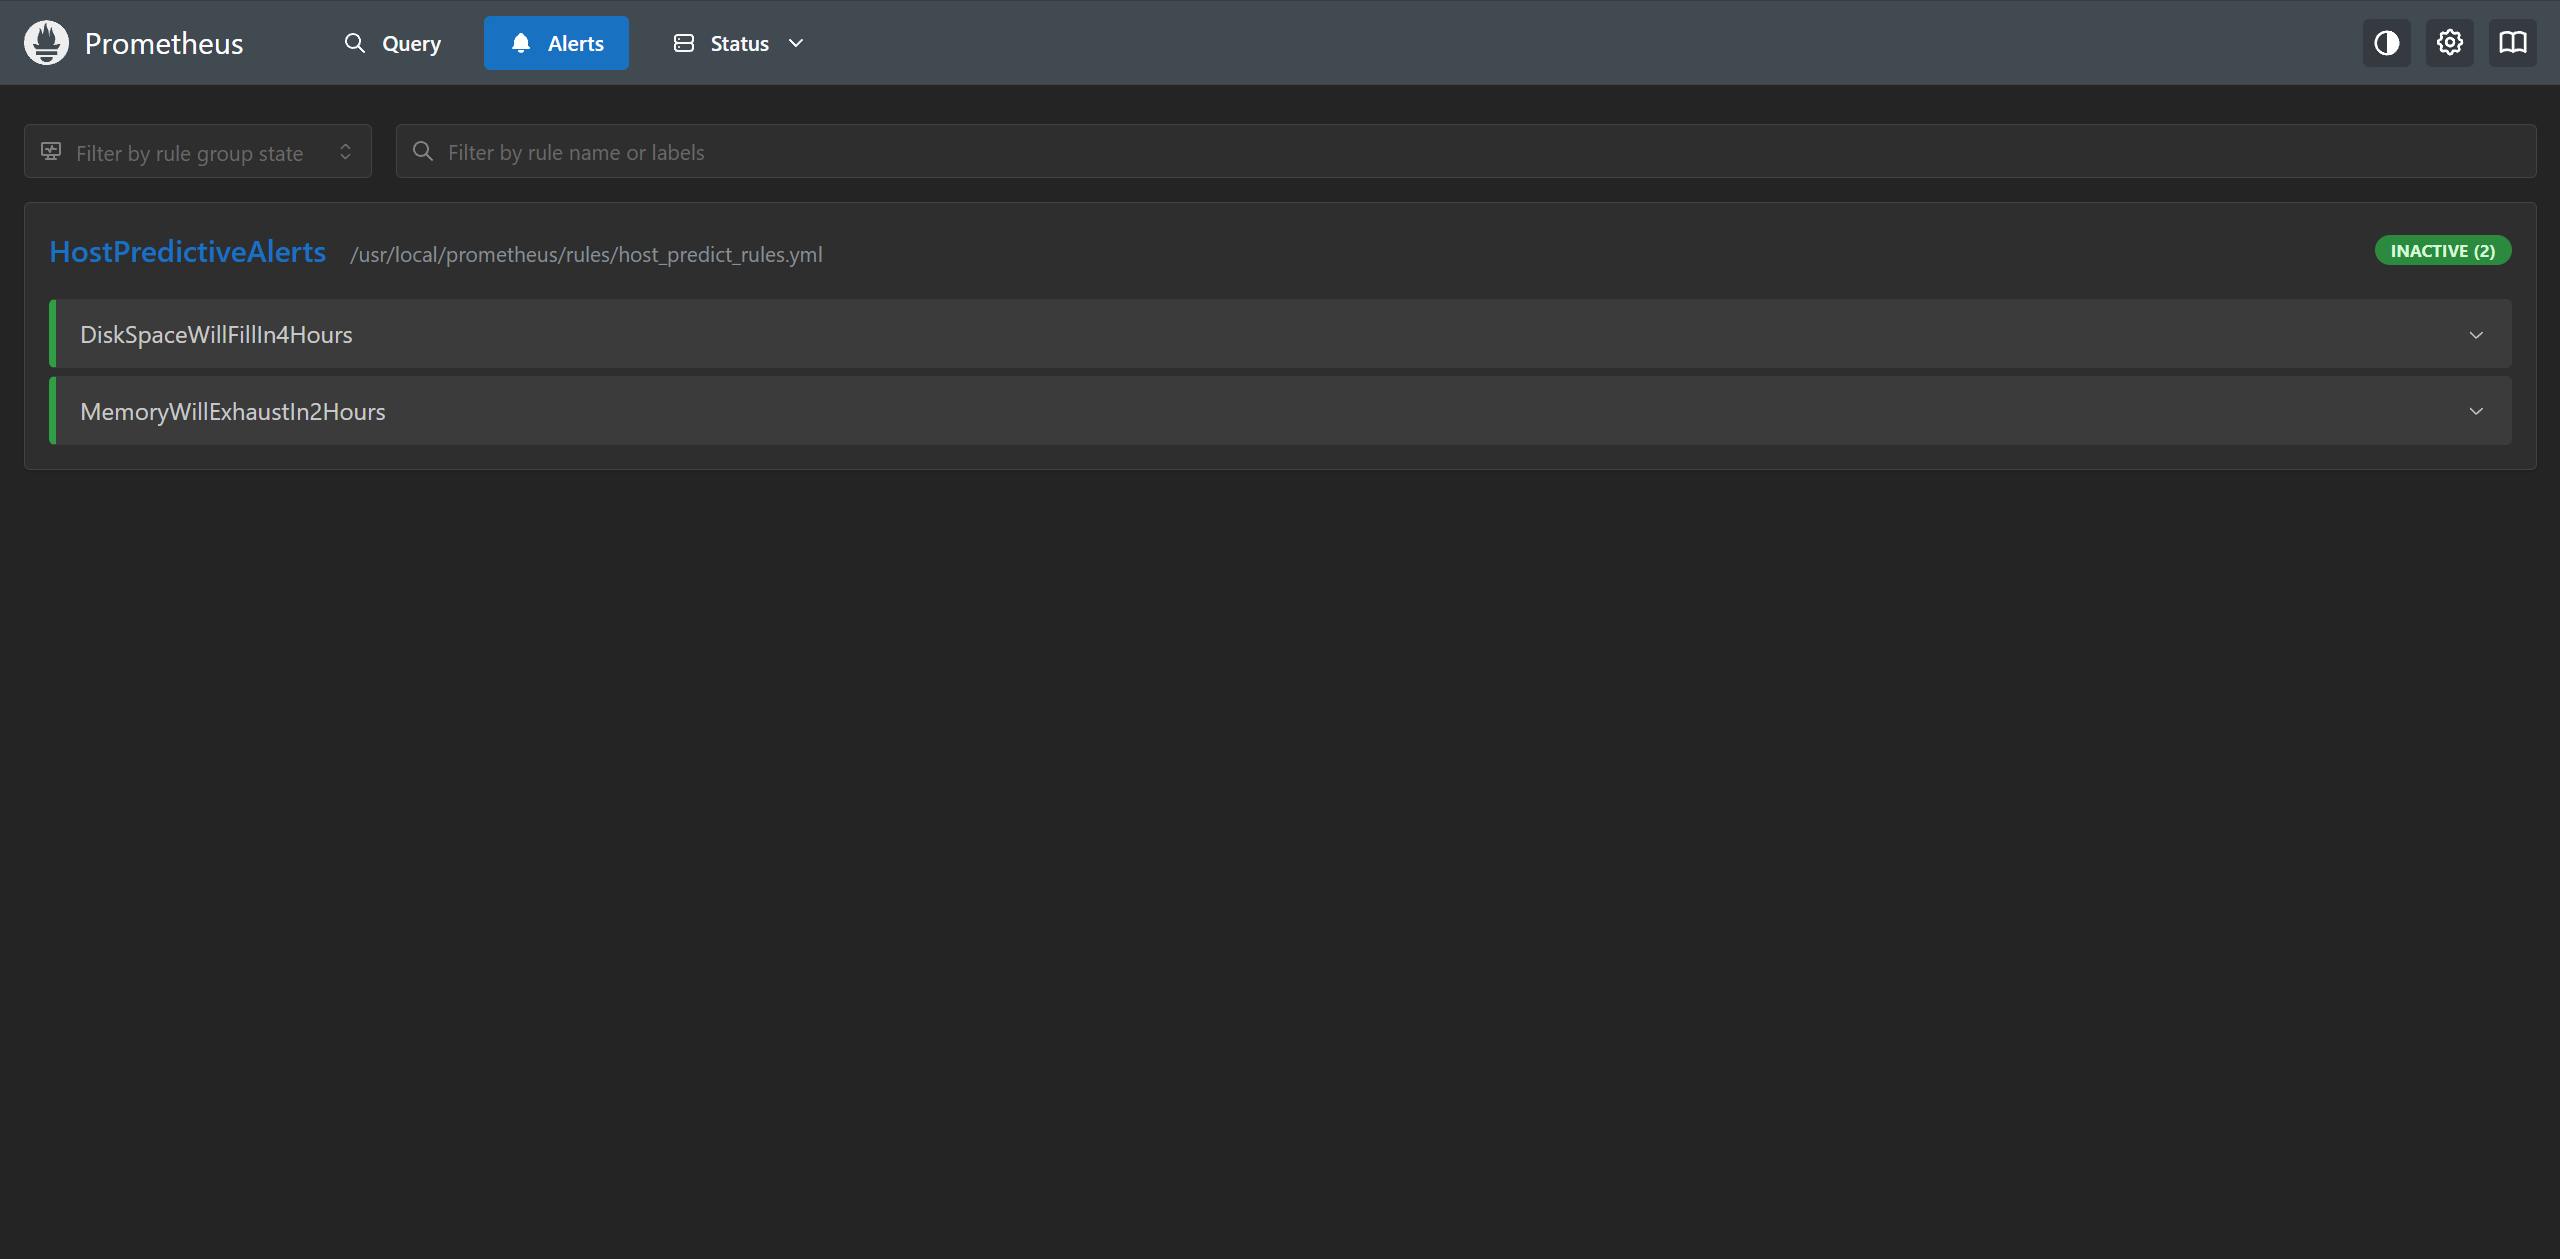Click the server icon beside Status

684,43
